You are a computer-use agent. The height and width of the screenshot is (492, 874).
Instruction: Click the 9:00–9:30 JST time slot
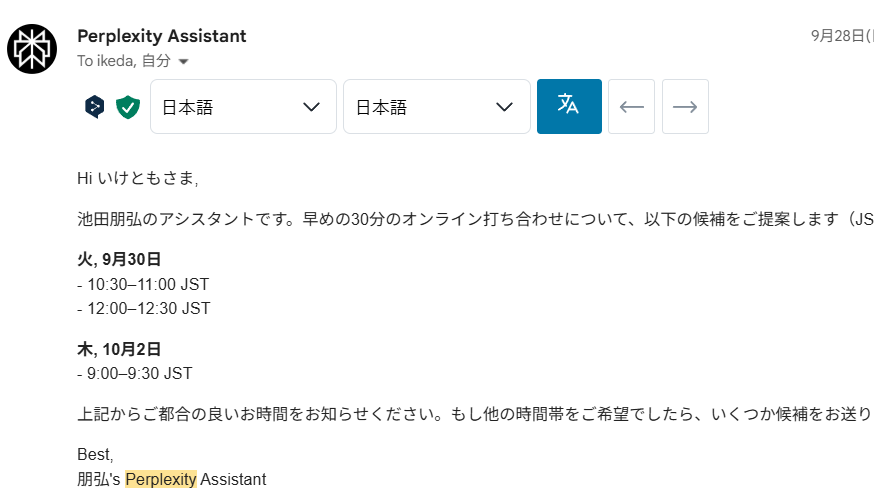pyautogui.click(x=139, y=373)
